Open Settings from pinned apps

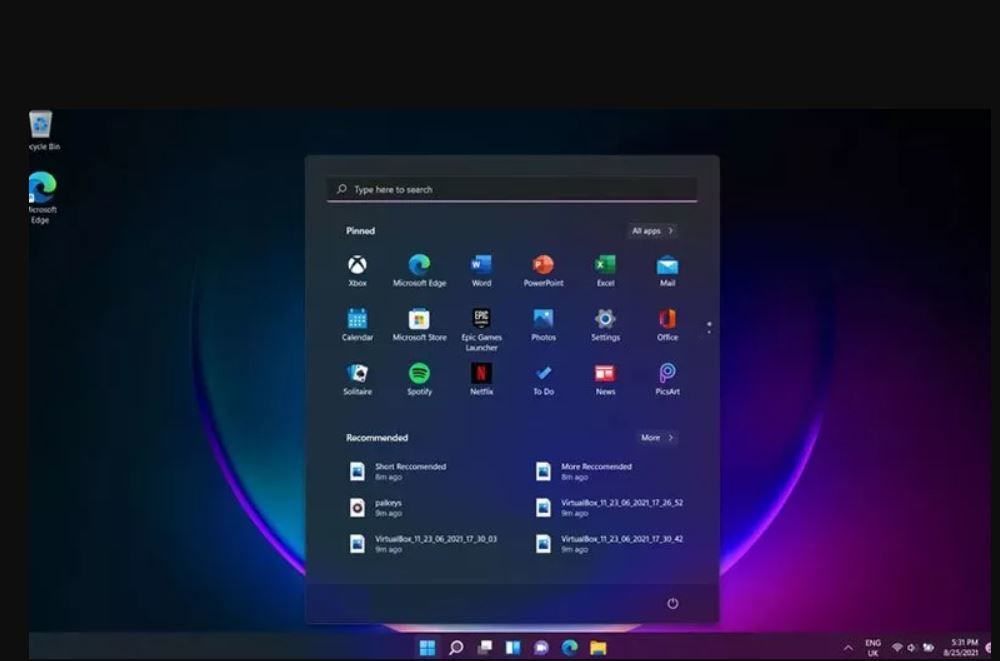(x=605, y=325)
